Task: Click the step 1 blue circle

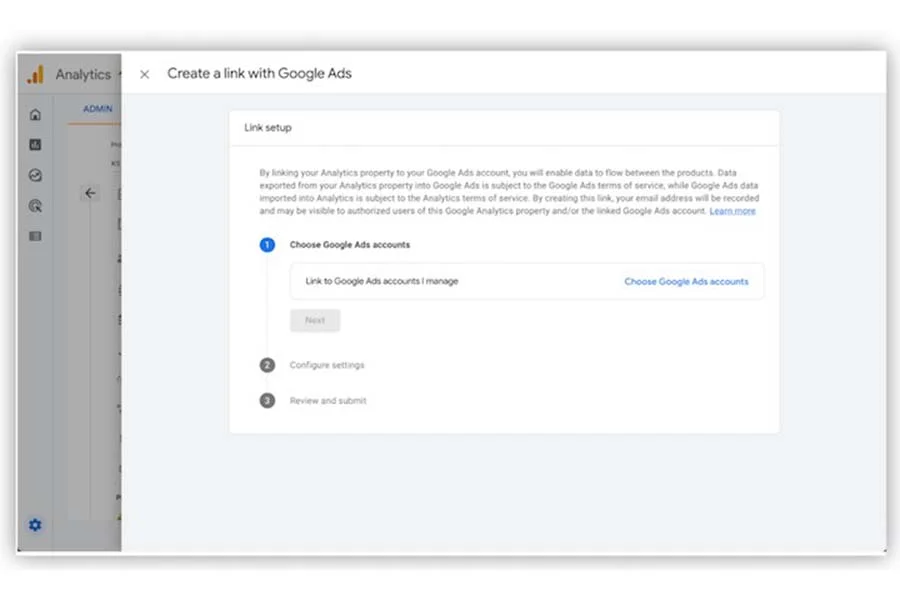Action: 267,245
